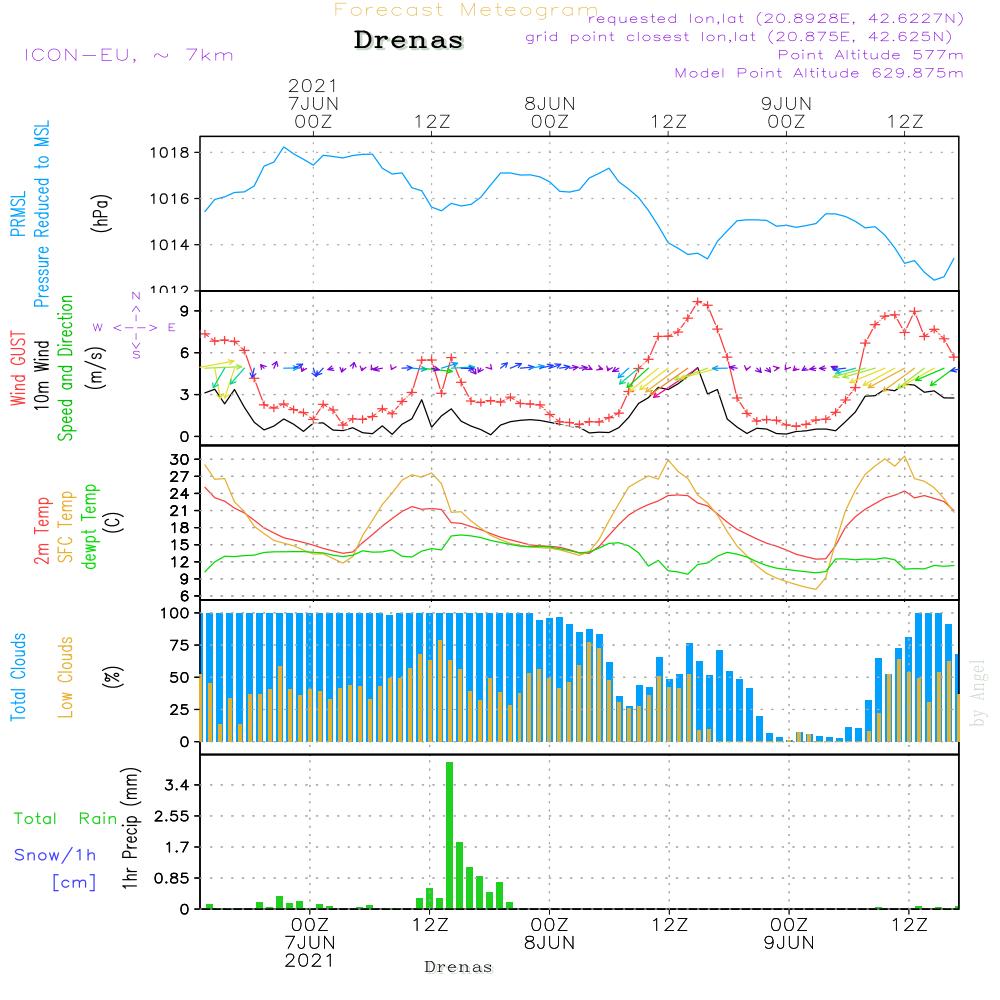This screenshot has width=1000, height=1000.
Task: Click the 'Forecast Meteogram' heading
Action: coord(466,10)
